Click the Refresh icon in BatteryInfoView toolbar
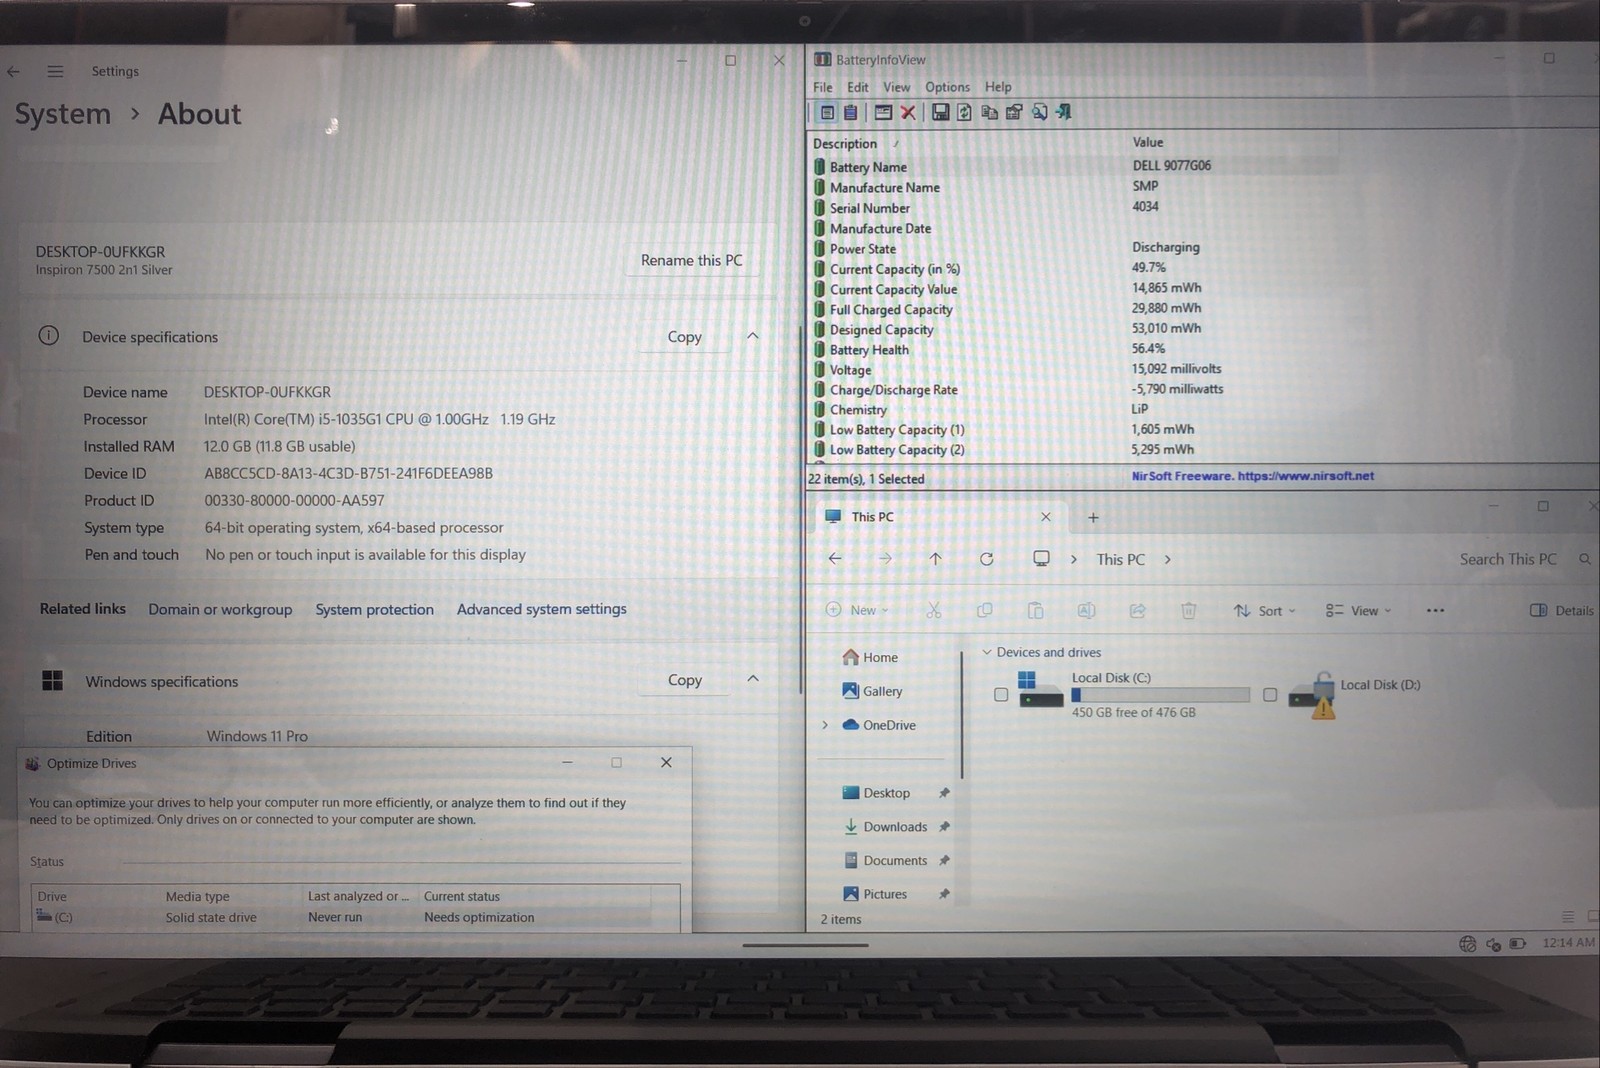1600x1068 pixels. (964, 112)
